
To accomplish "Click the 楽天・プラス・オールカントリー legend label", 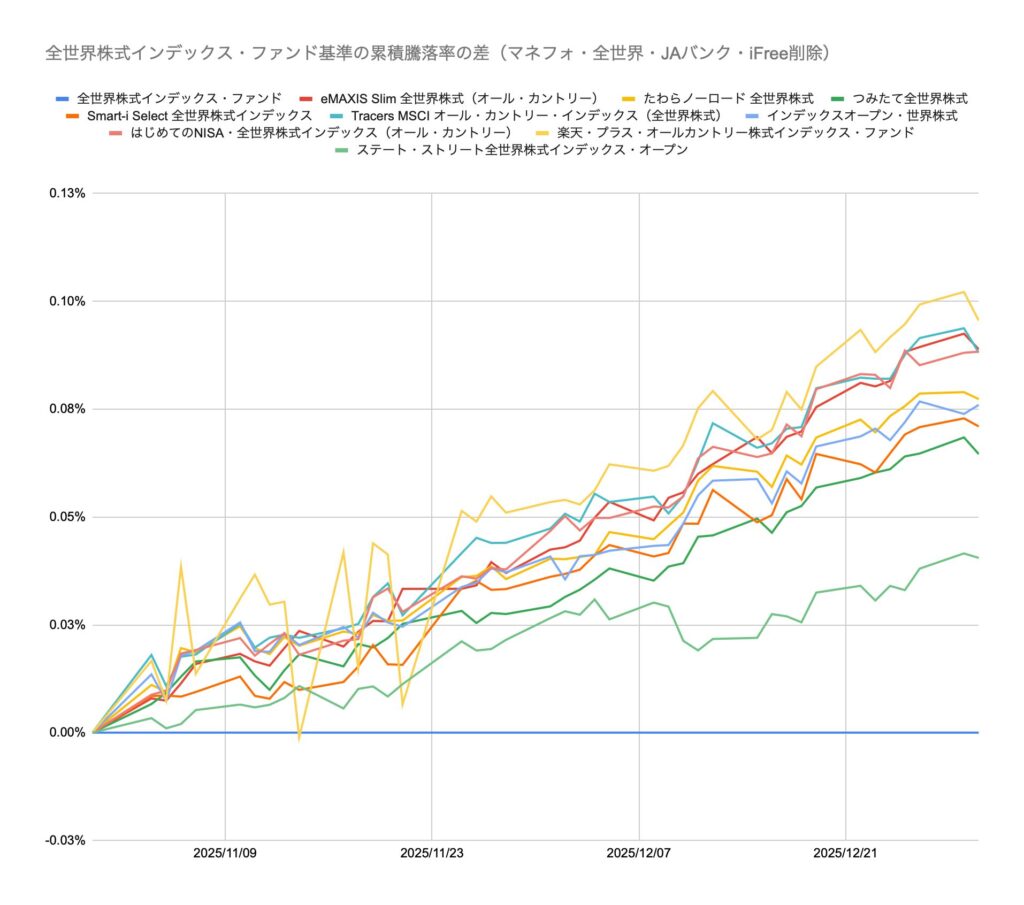I will (x=735, y=133).
